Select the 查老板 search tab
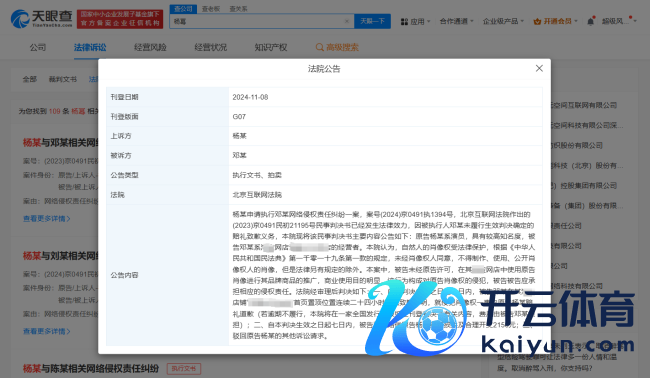This screenshot has width=650, height=378. click(x=211, y=9)
